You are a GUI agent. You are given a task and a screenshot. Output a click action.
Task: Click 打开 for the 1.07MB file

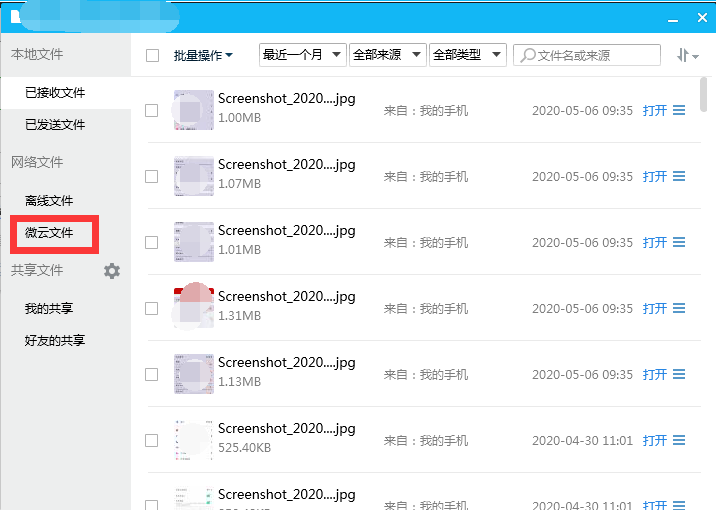tap(655, 176)
